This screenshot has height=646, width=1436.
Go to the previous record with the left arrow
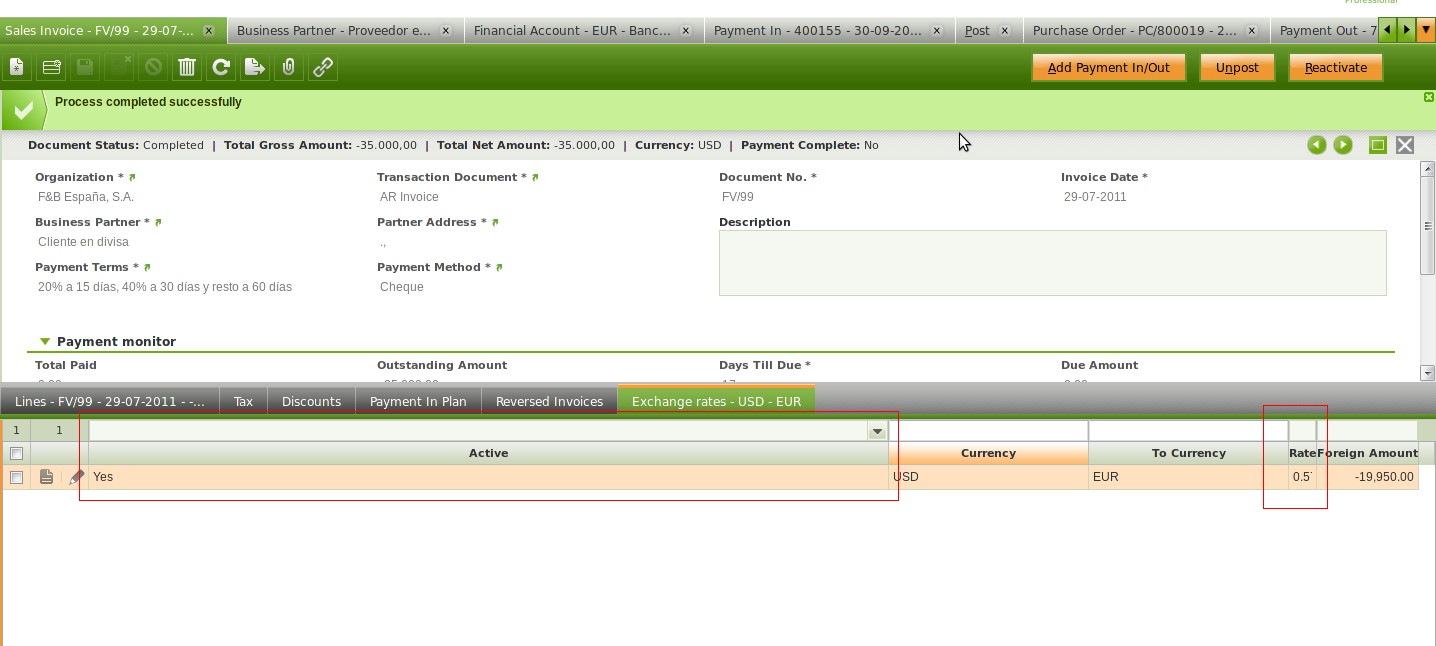point(1317,145)
